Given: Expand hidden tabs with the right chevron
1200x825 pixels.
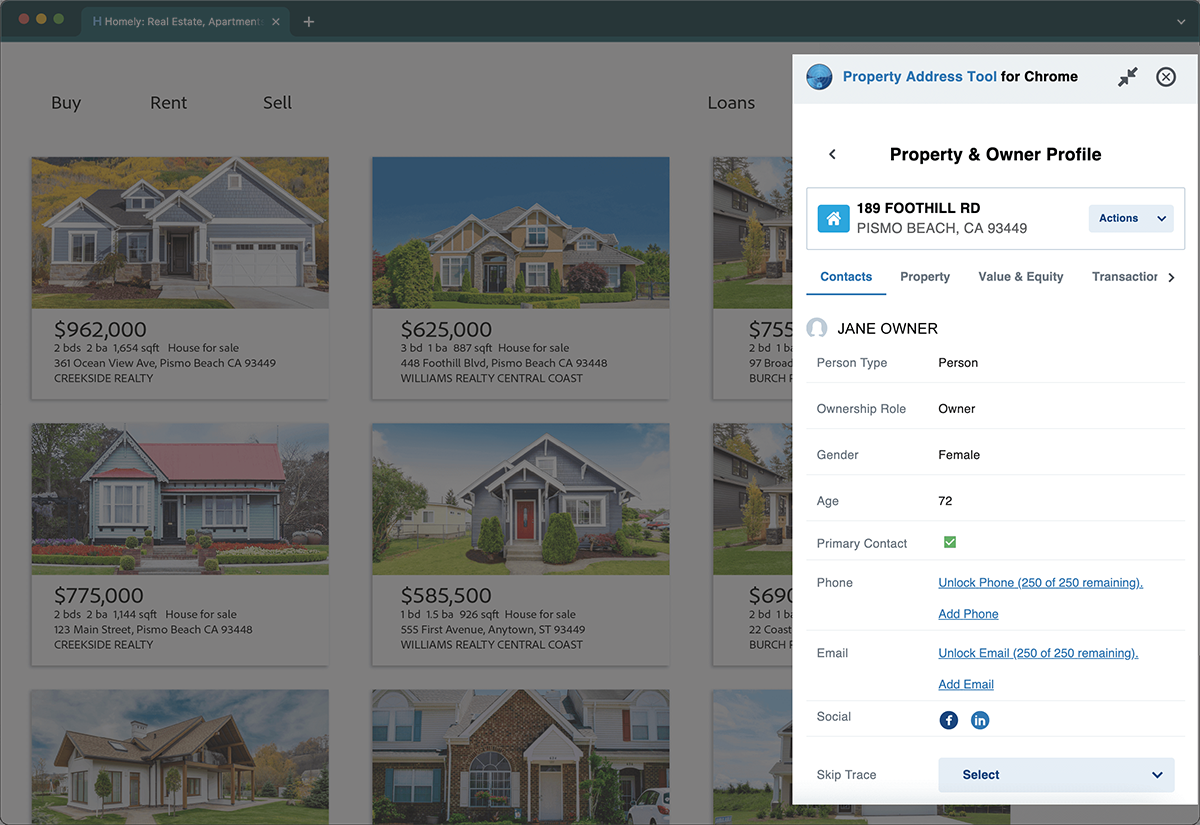Looking at the screenshot, I should [x=1171, y=277].
